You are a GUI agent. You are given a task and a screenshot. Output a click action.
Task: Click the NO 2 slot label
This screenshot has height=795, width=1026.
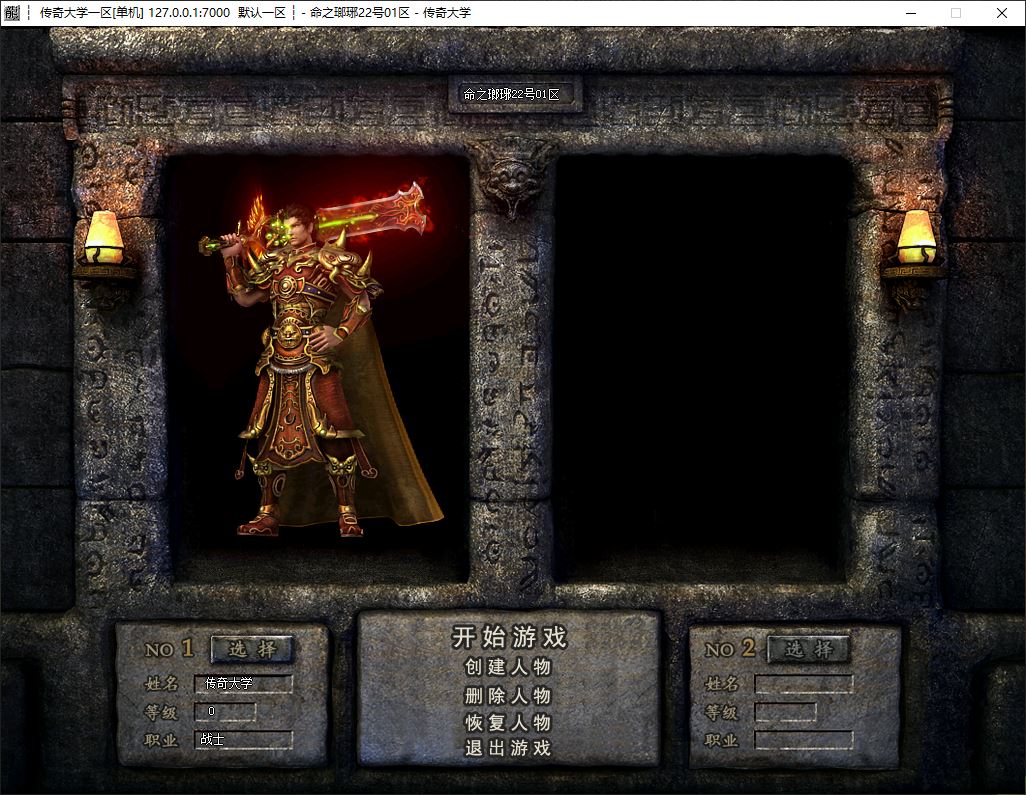tap(730, 648)
